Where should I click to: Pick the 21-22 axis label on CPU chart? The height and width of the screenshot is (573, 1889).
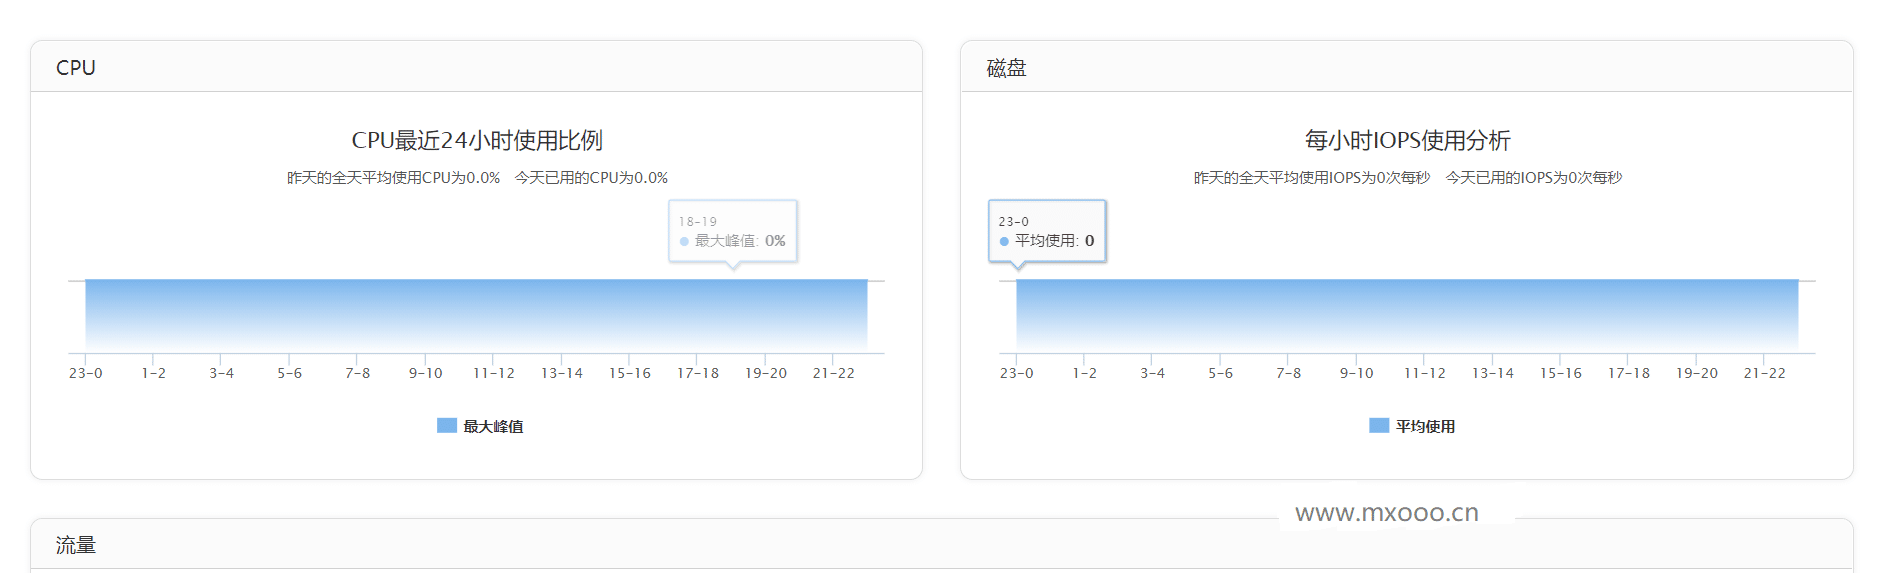(833, 373)
